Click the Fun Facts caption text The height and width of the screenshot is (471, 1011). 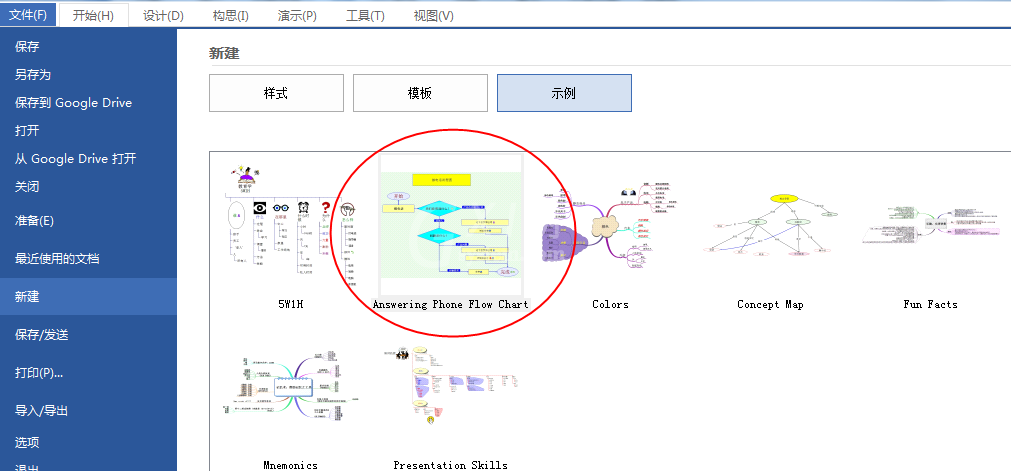pyautogui.click(x=930, y=305)
